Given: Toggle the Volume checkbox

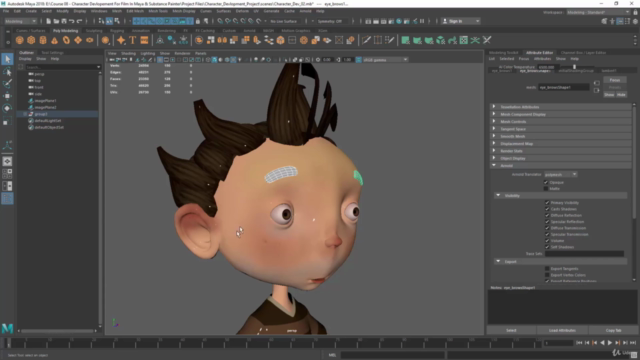Looking at the screenshot, I should coord(547,240).
